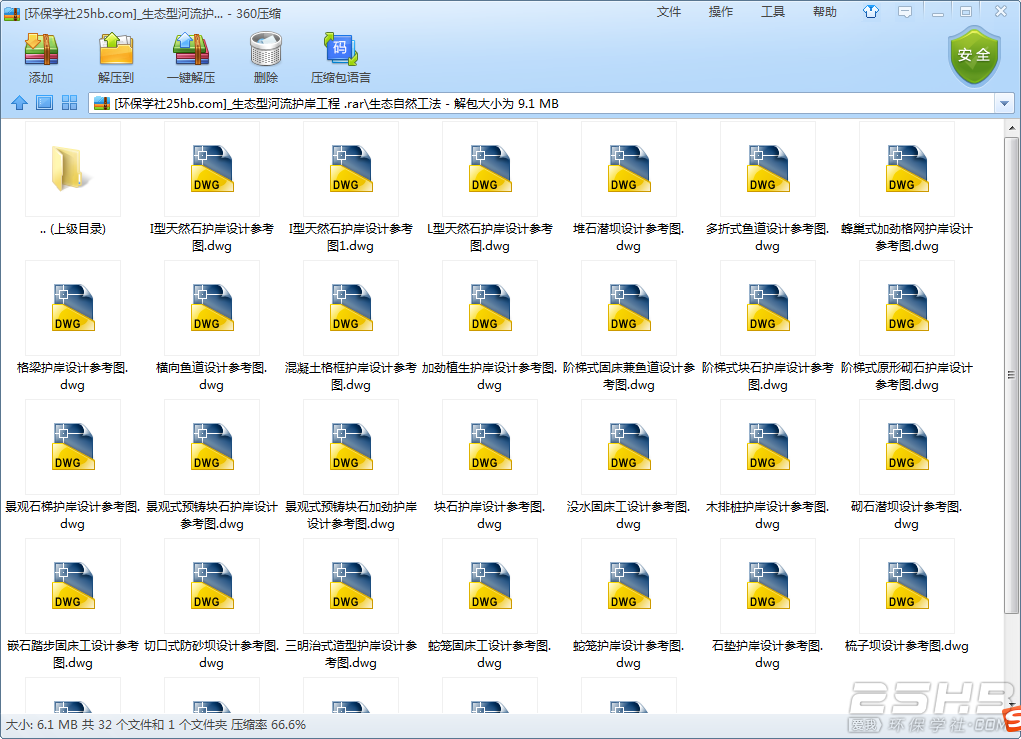Switch to list view mode icon
The image size is (1021, 739).
click(44, 103)
